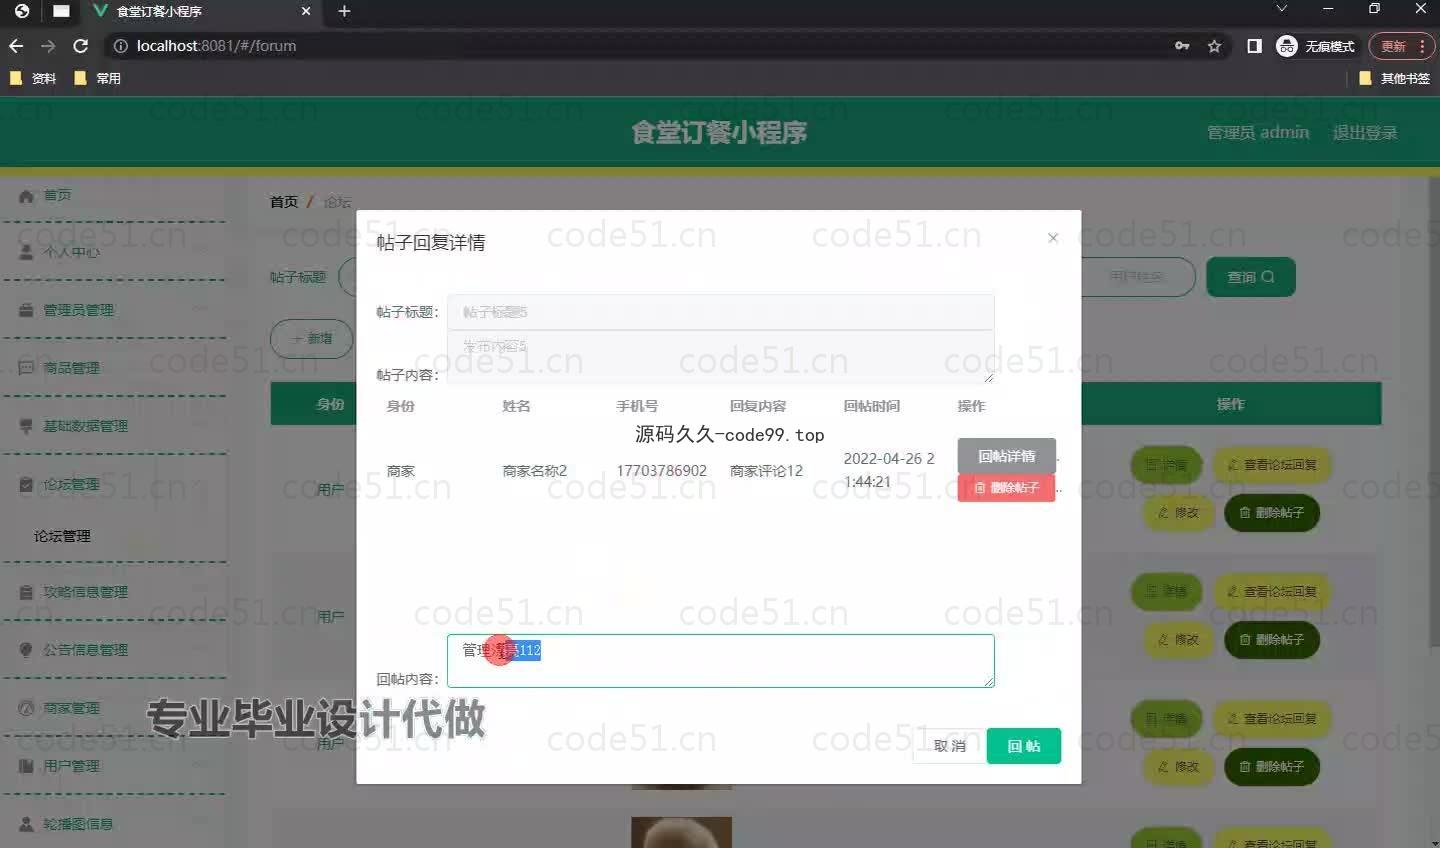Click the 商家评论12 reply content cell

click(x=766, y=471)
